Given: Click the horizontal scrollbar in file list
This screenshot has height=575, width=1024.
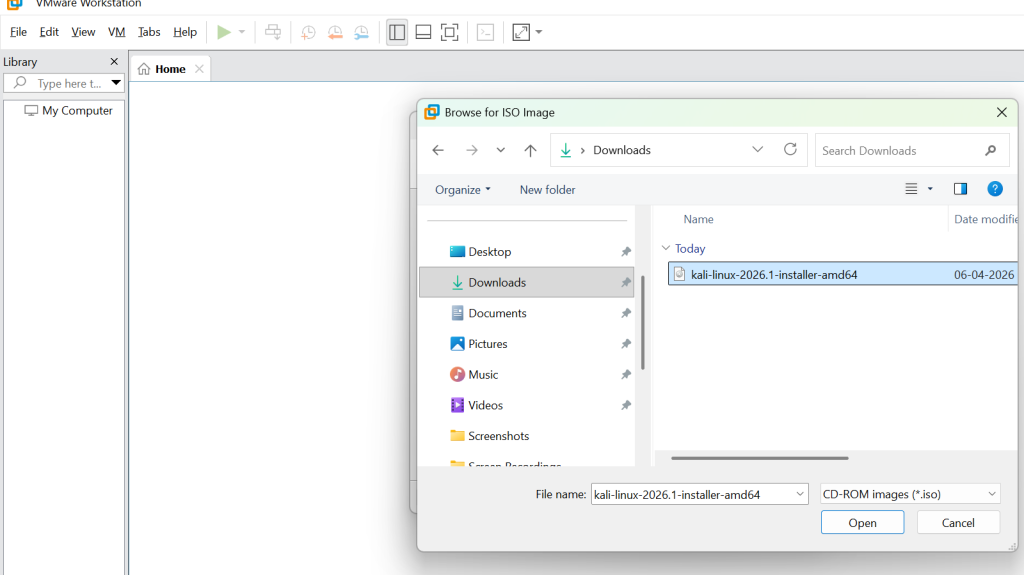Looking at the screenshot, I should pos(760,458).
